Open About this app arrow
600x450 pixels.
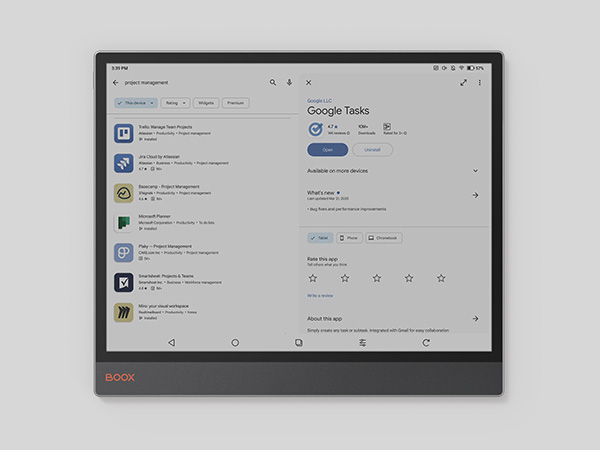click(x=475, y=318)
